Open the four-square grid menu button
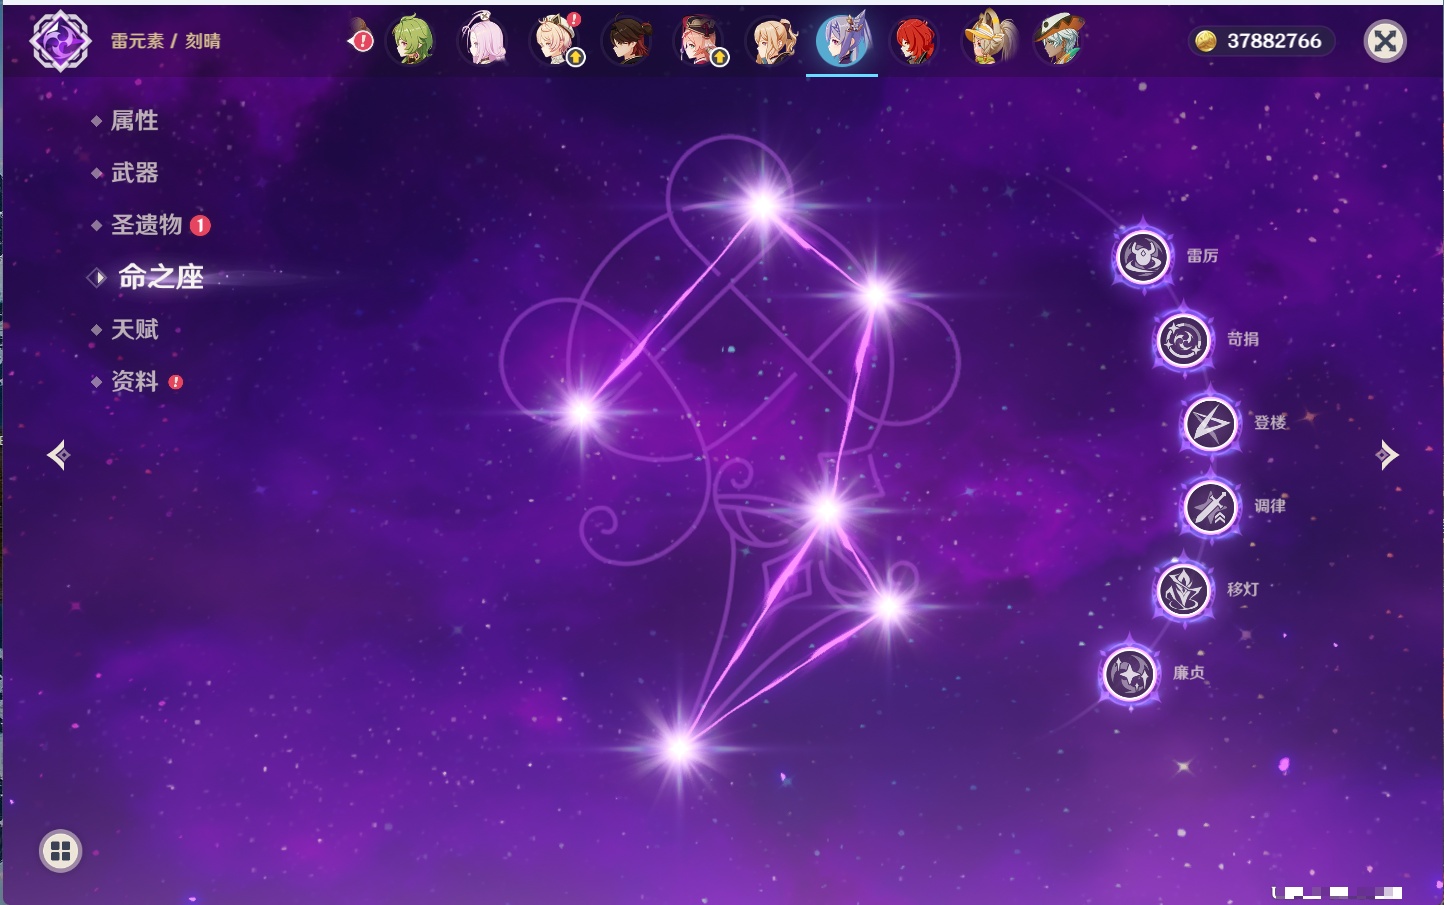The height and width of the screenshot is (905, 1444). (60, 851)
